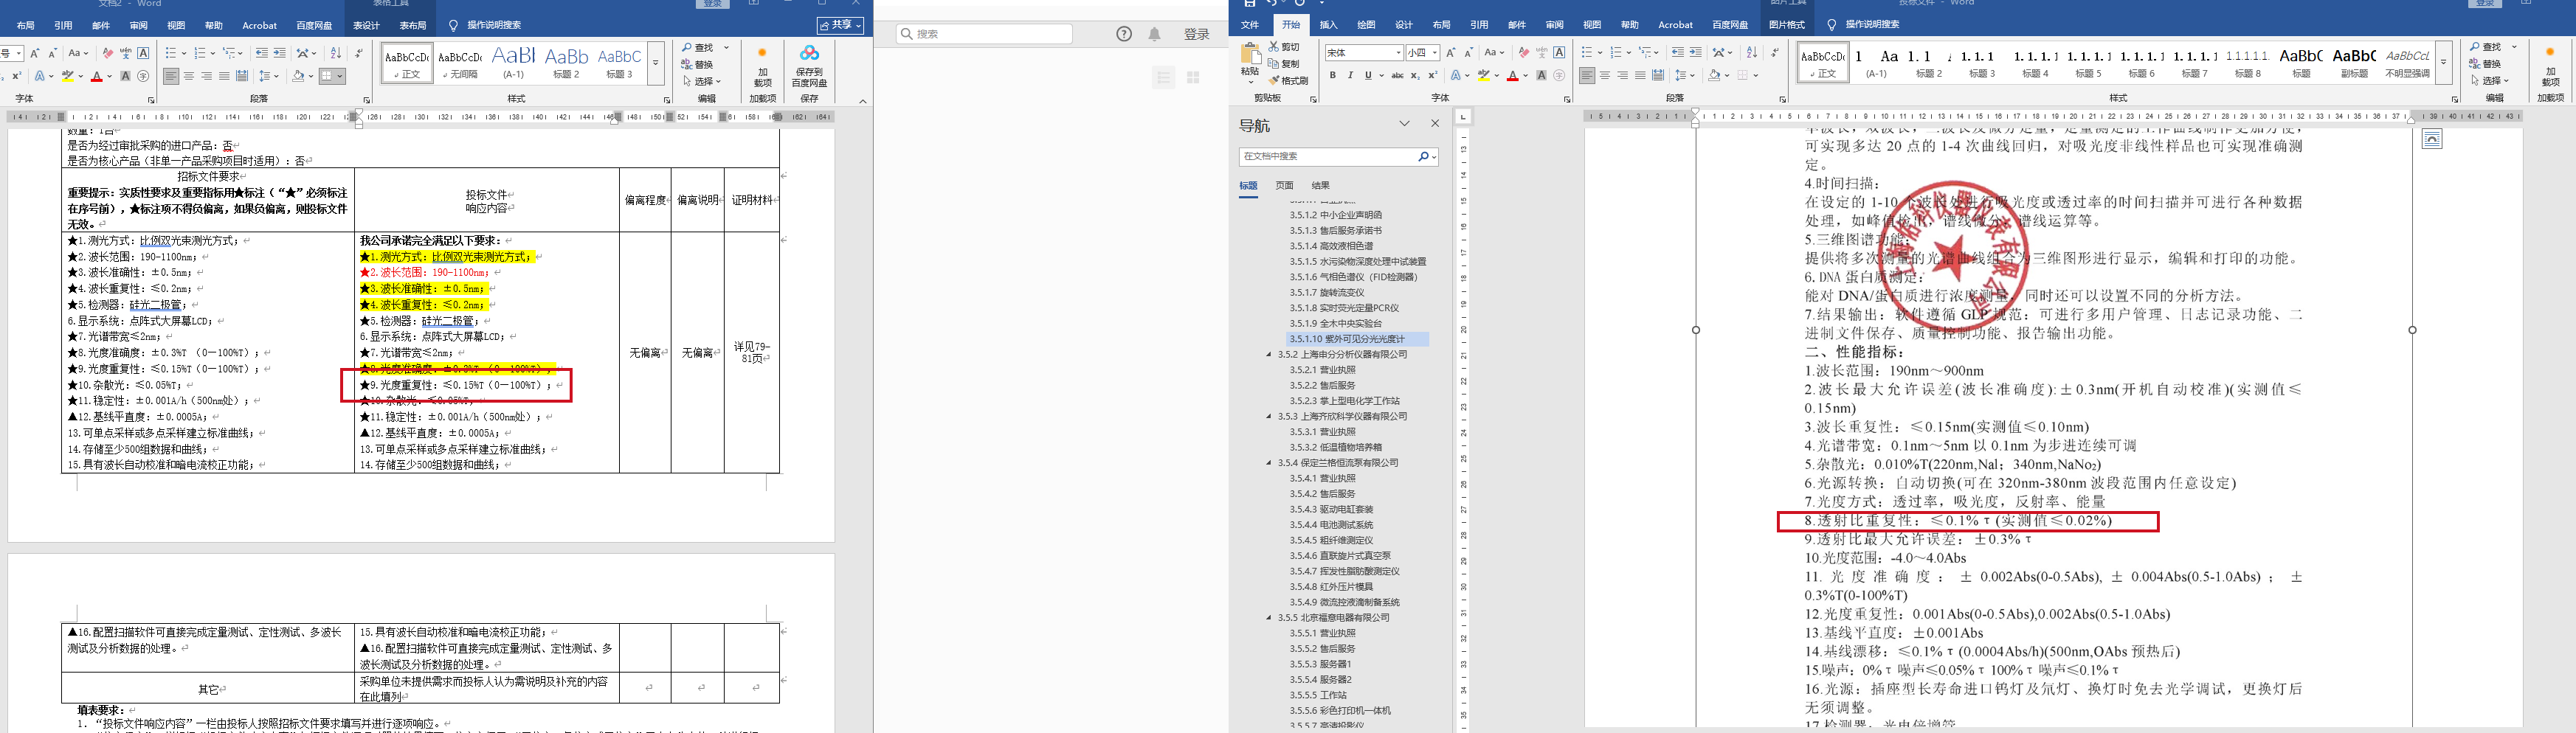
Task: Toggle paragraph marks display in 投标文件 window
Action: 1773,53
